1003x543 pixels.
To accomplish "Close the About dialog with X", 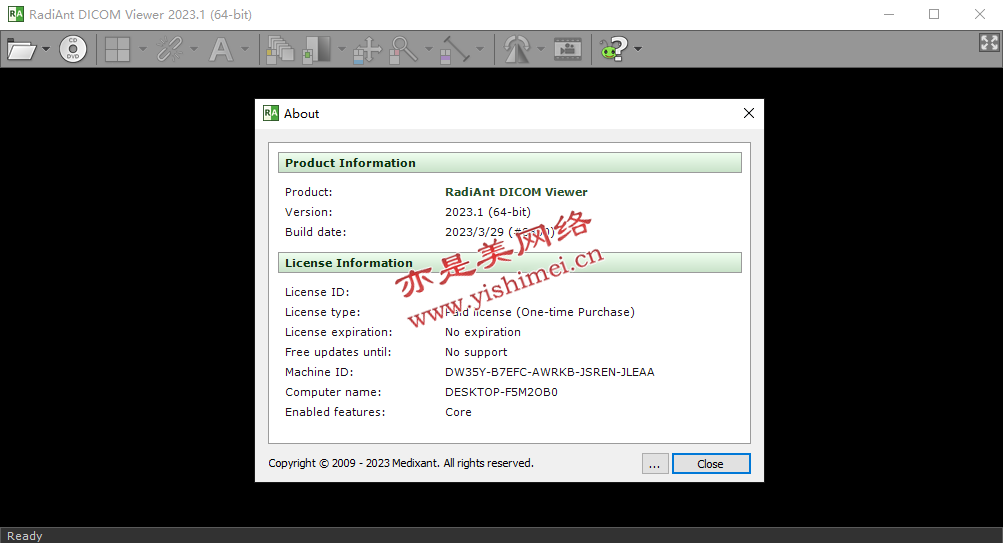I will (749, 113).
